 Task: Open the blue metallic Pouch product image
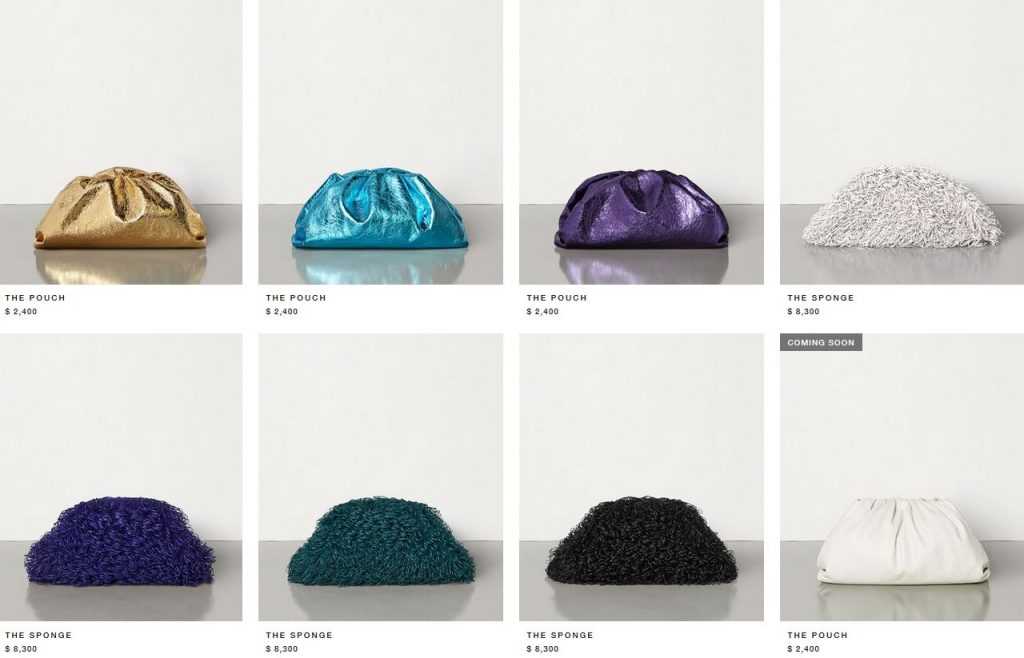click(x=381, y=142)
